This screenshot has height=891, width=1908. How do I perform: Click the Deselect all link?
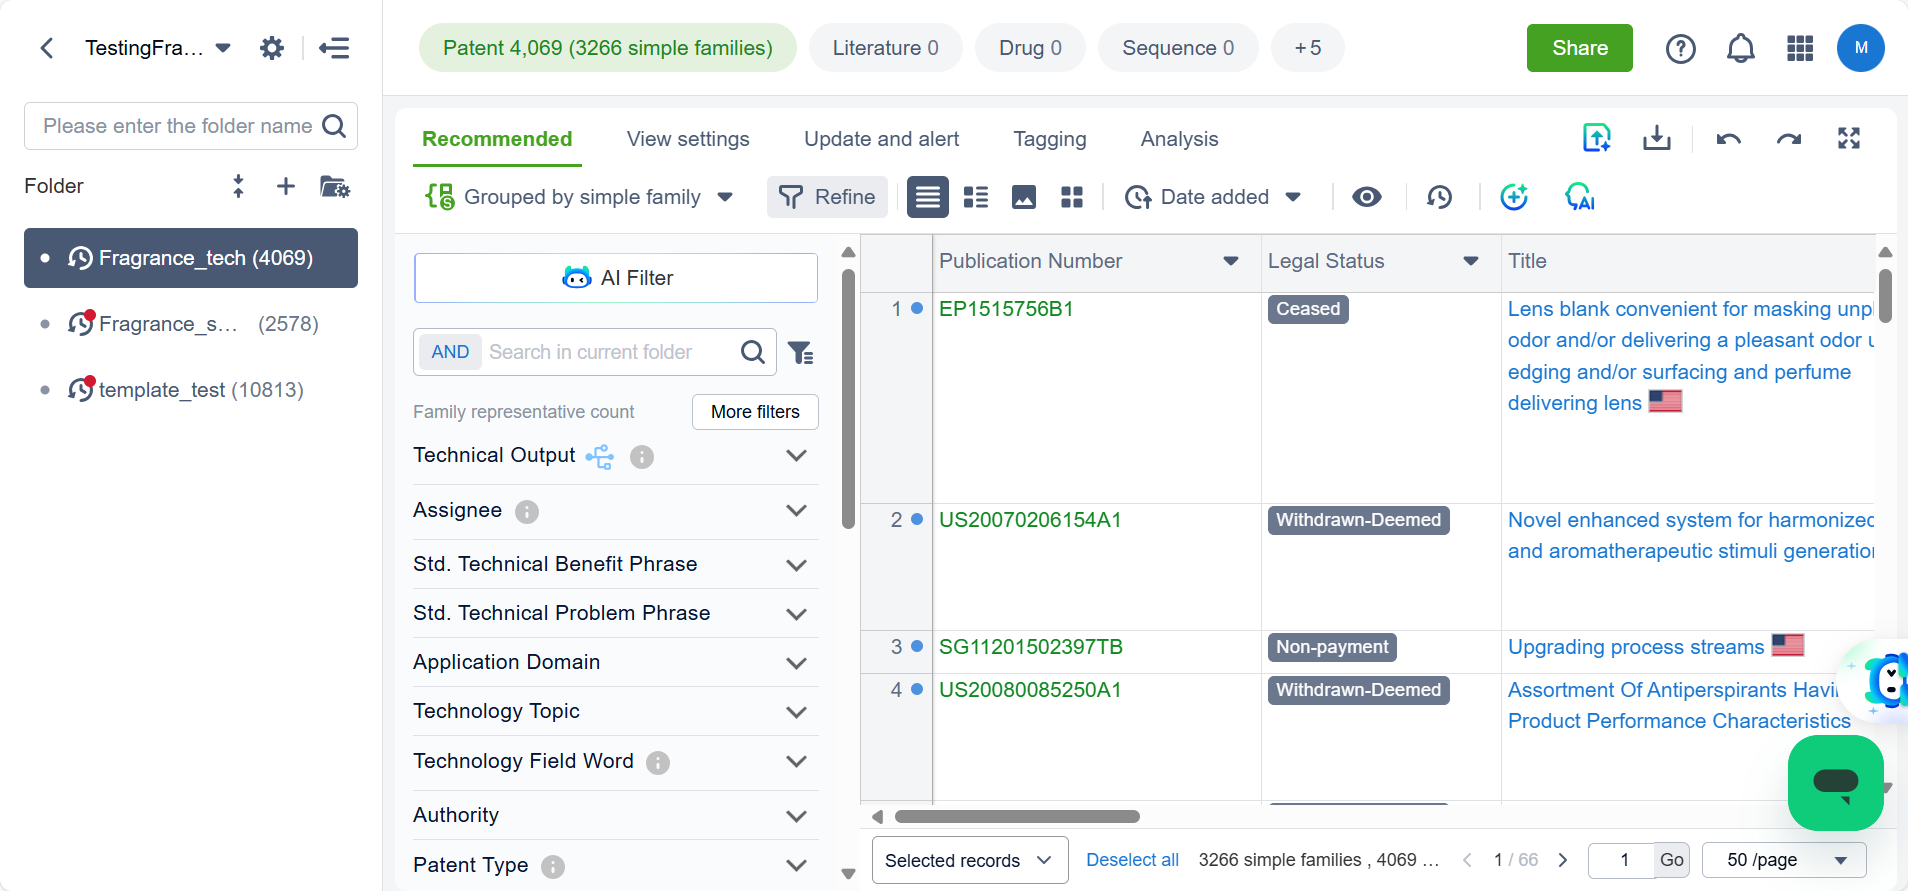pyautogui.click(x=1132, y=860)
